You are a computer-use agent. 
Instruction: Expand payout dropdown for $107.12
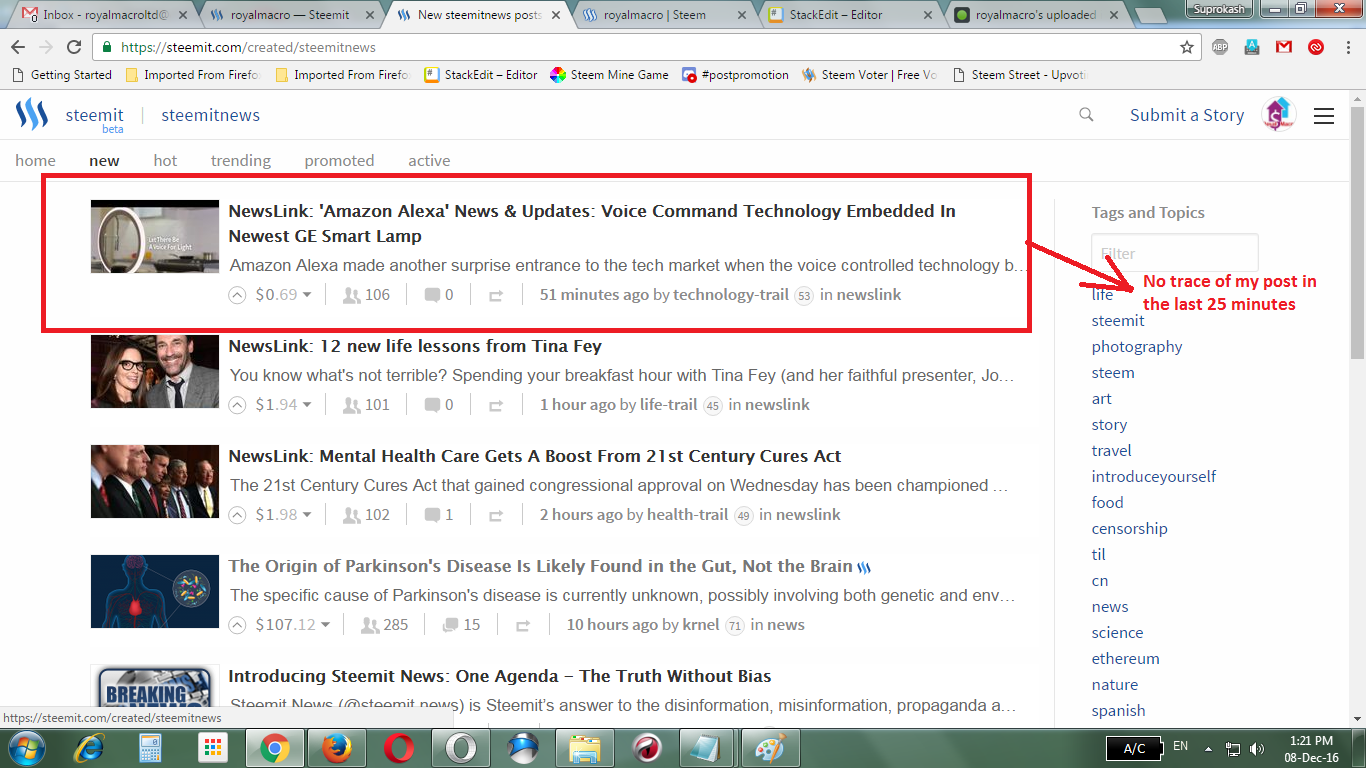coord(325,625)
